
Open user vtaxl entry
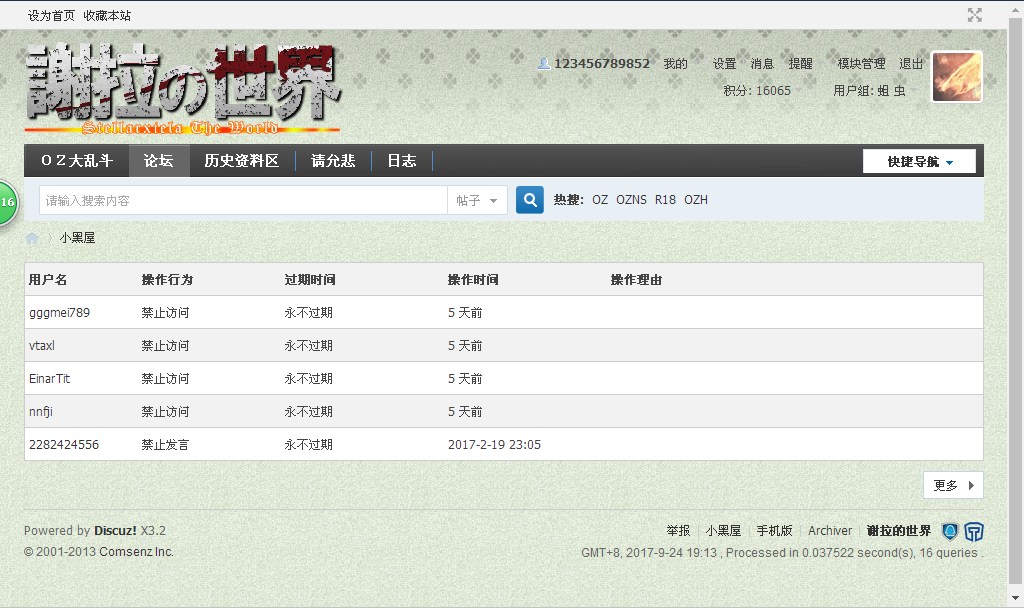(42, 345)
